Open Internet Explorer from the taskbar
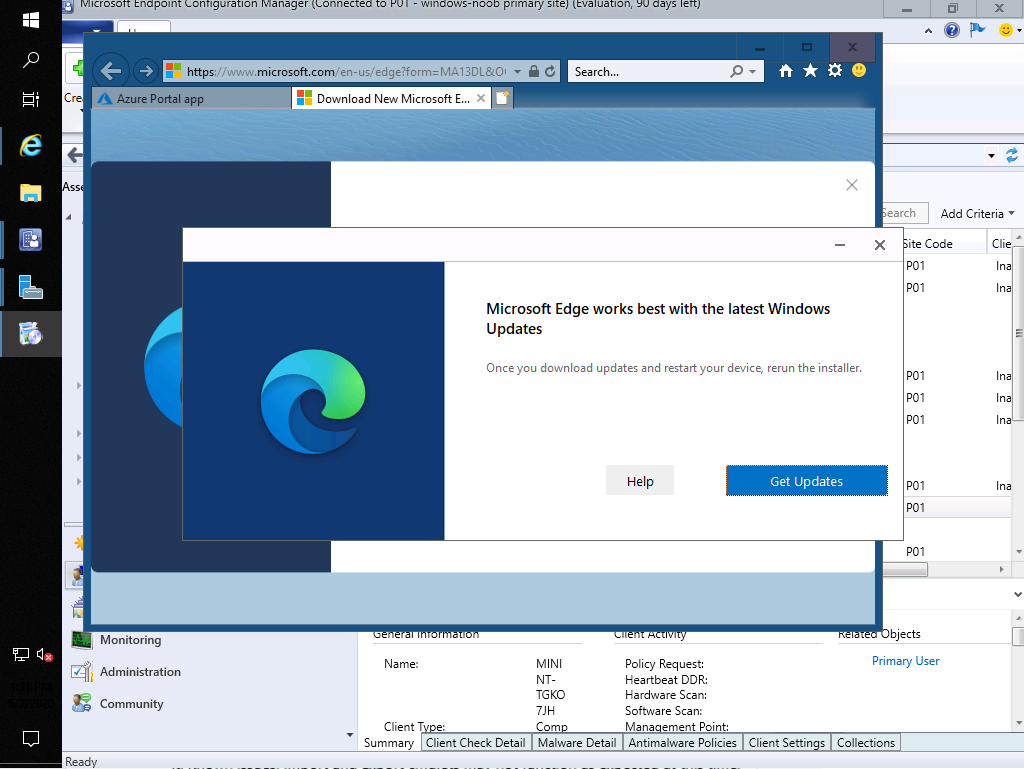The width and height of the screenshot is (1024, 769). point(31,146)
